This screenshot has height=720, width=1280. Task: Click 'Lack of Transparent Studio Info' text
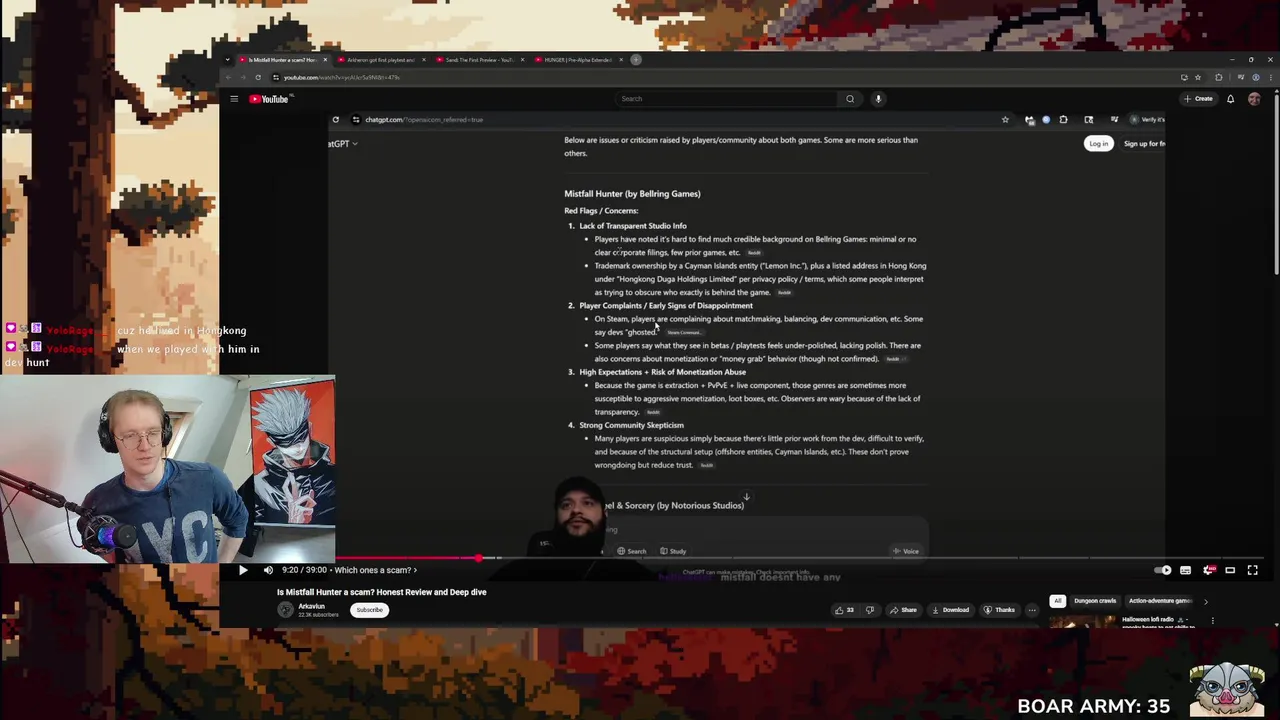click(633, 226)
